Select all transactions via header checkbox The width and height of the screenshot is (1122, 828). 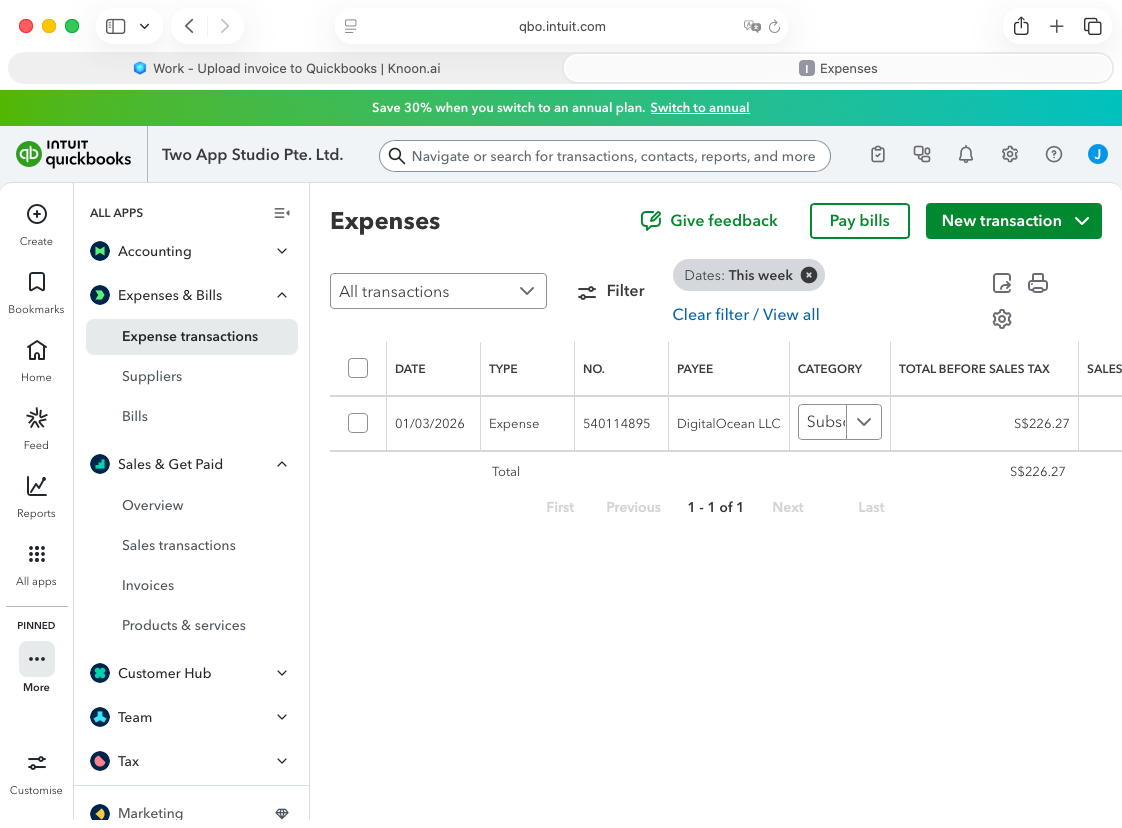coord(358,368)
